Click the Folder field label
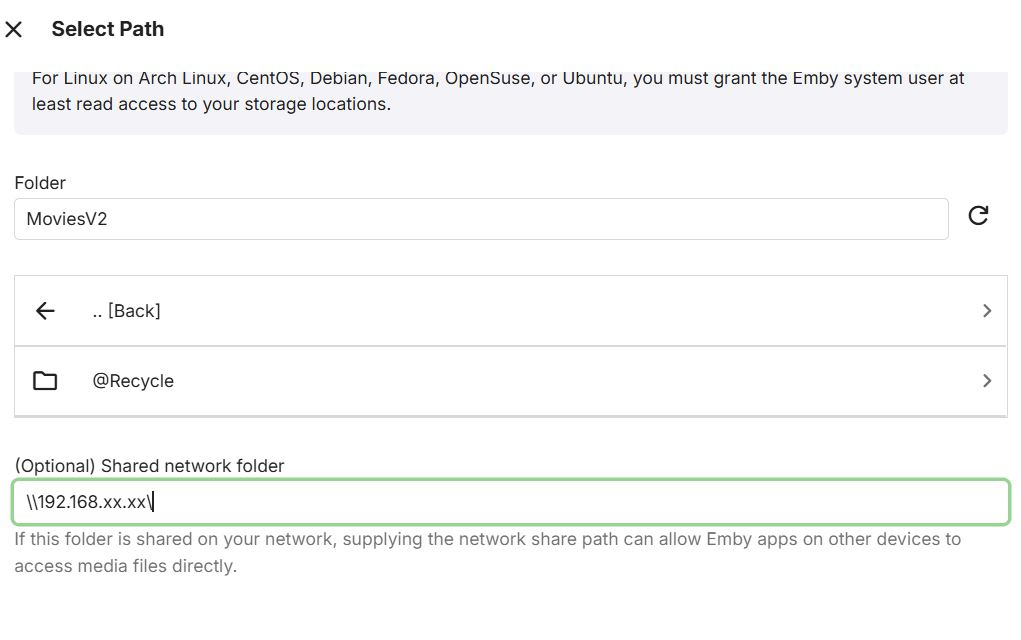The image size is (1021, 640). point(40,183)
